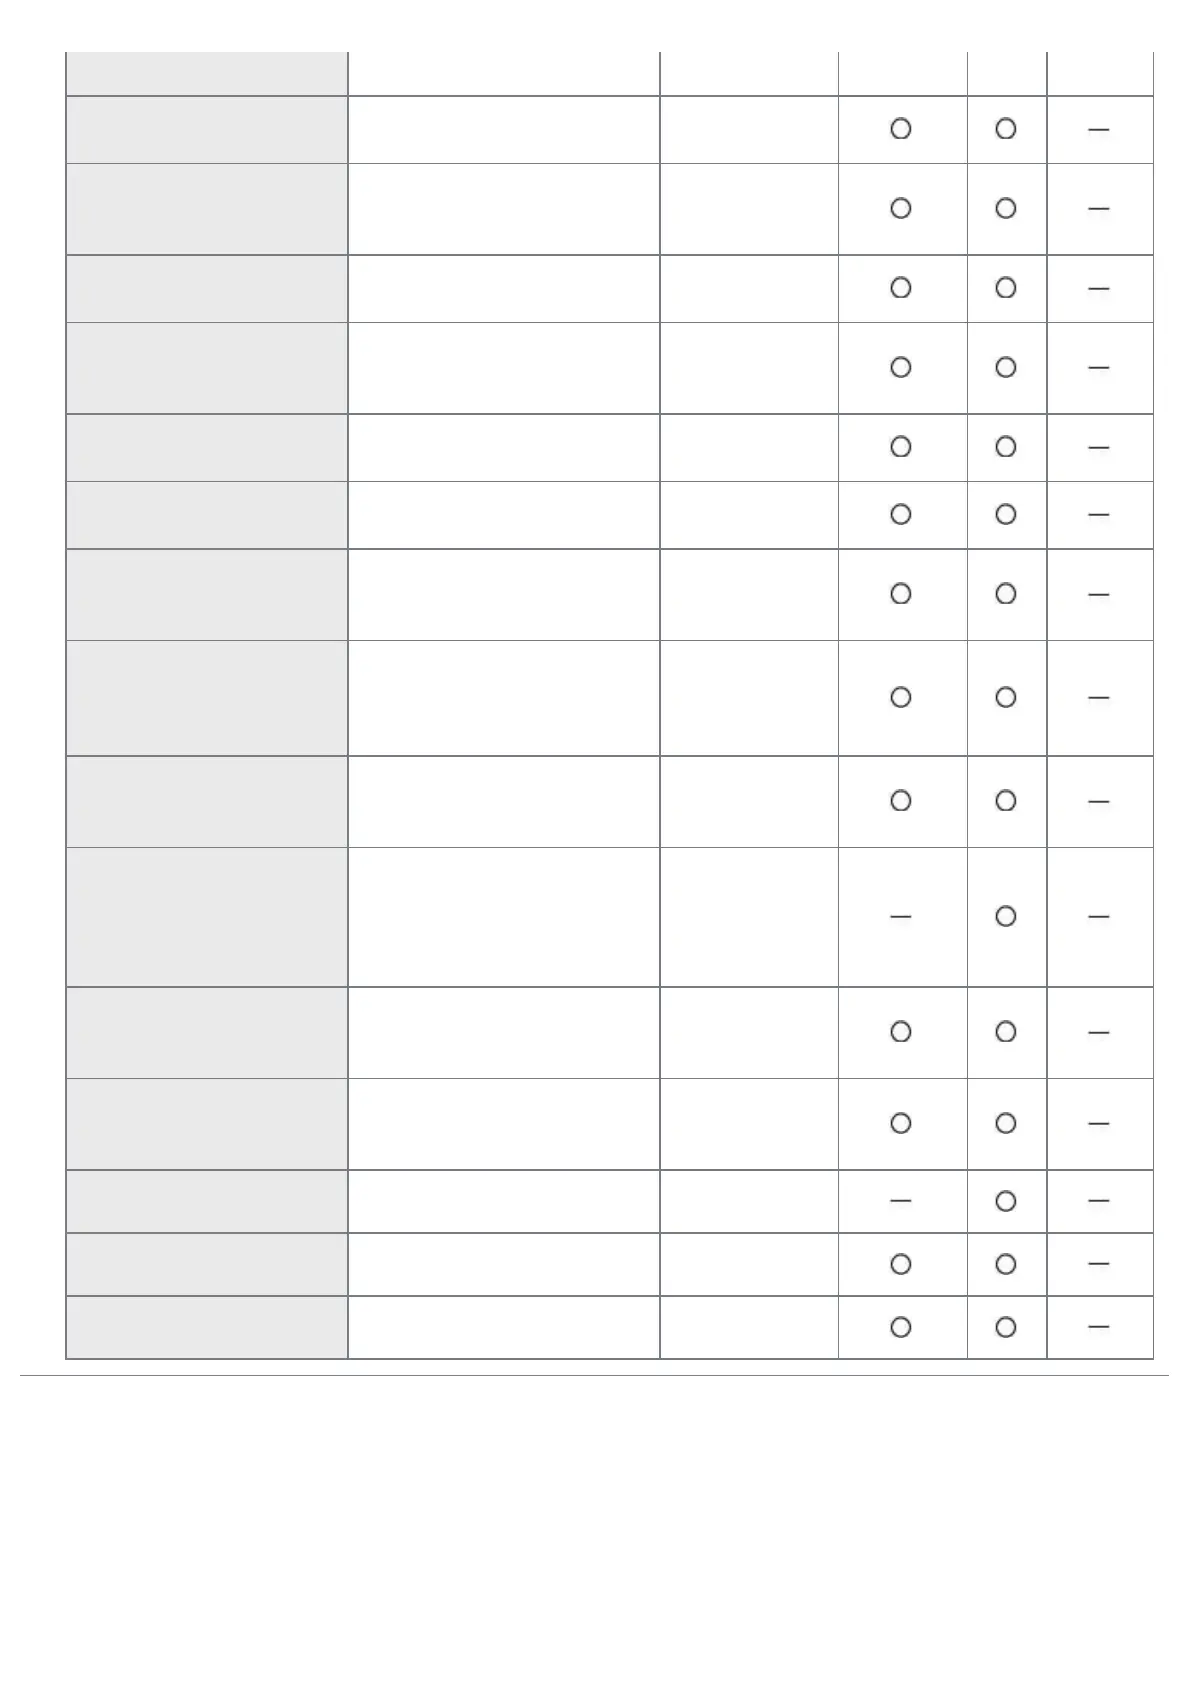Click the second circle in the last table row
The image size is (1190, 1684).
(1006, 1327)
